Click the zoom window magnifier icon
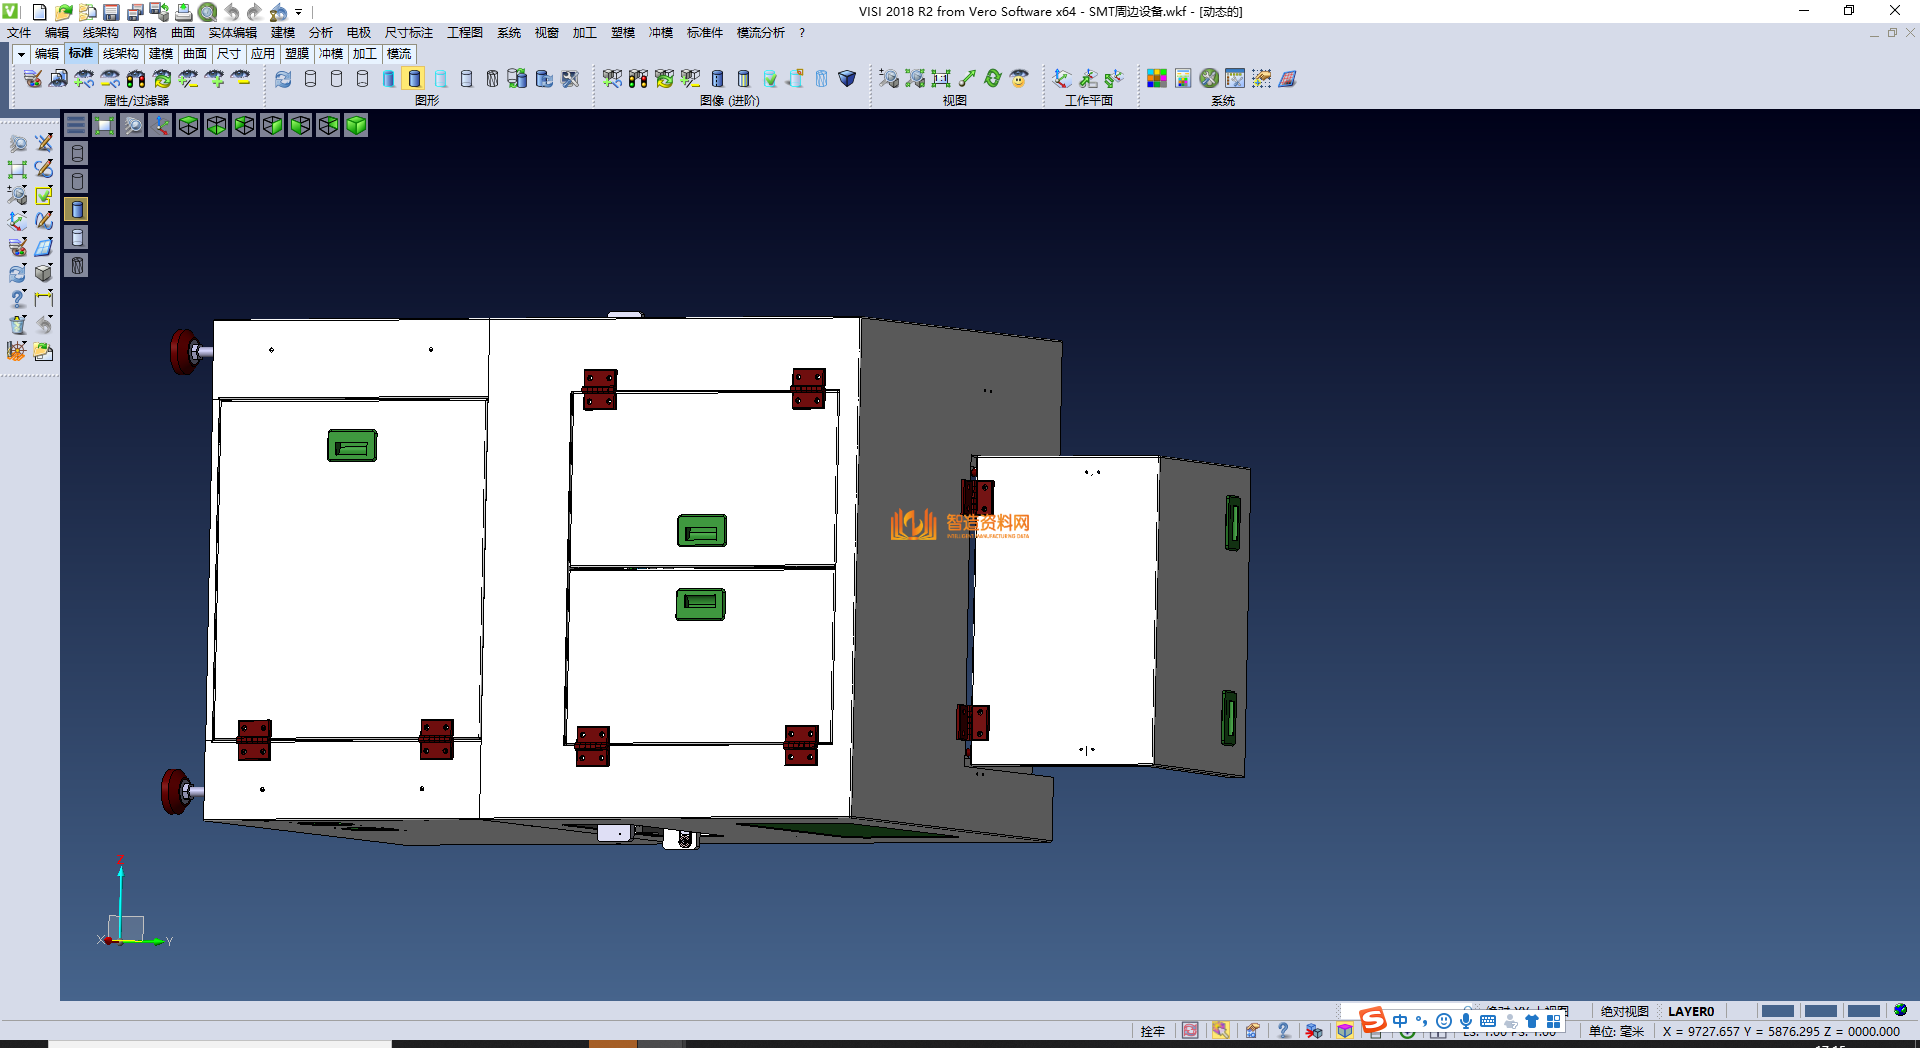This screenshot has width=1920, height=1048. pyautogui.click(x=132, y=125)
